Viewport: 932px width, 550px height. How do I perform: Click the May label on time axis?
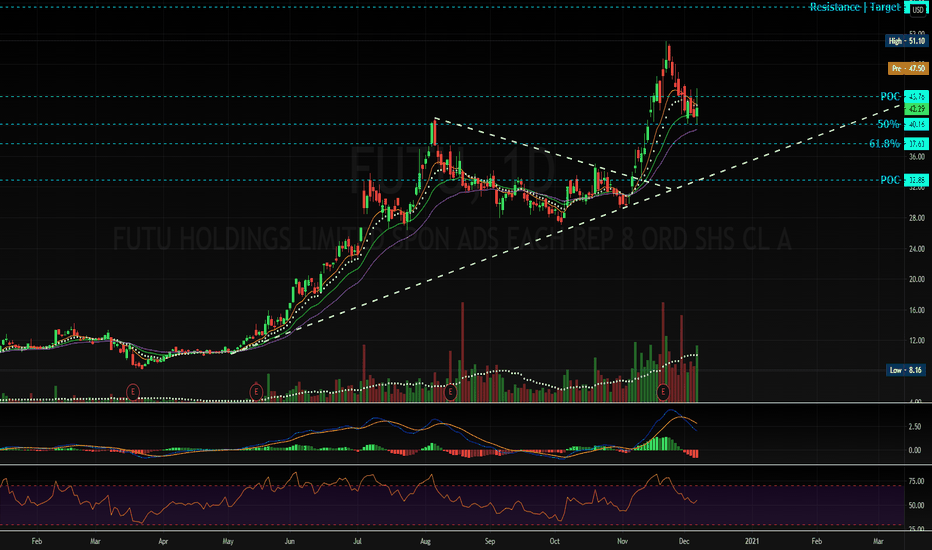pos(228,541)
